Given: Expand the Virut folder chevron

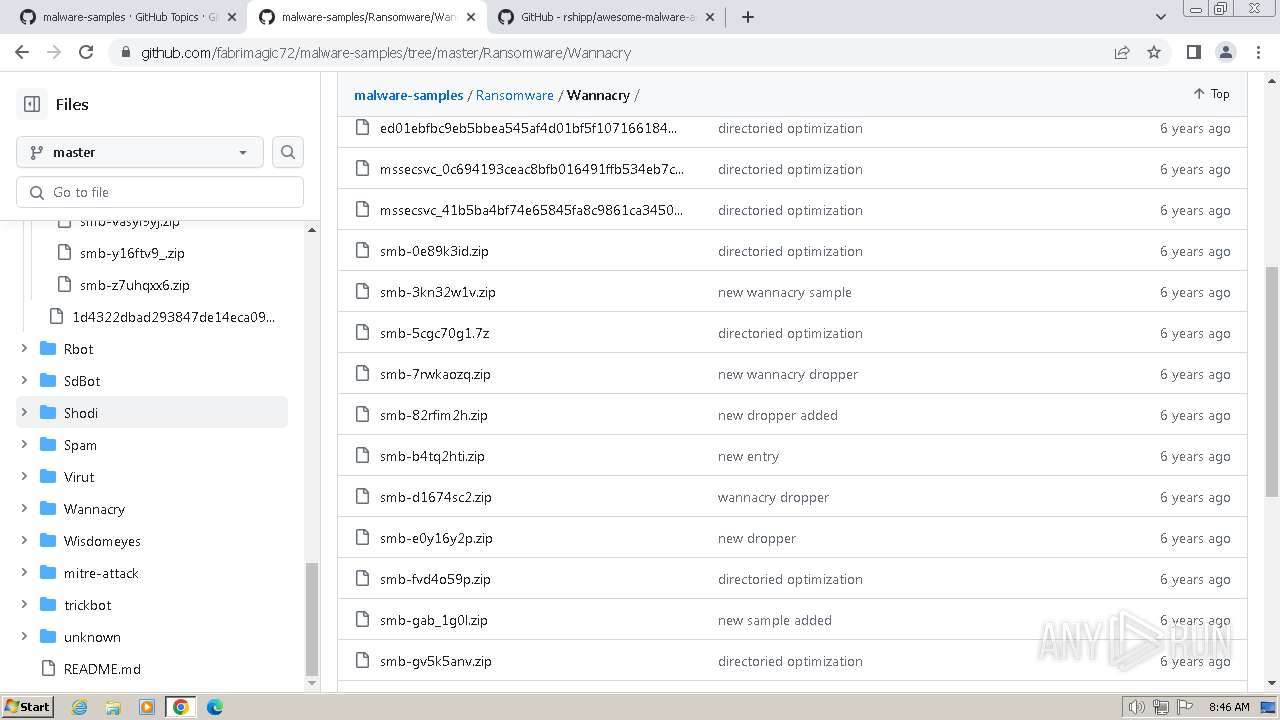Looking at the screenshot, I should point(24,477).
